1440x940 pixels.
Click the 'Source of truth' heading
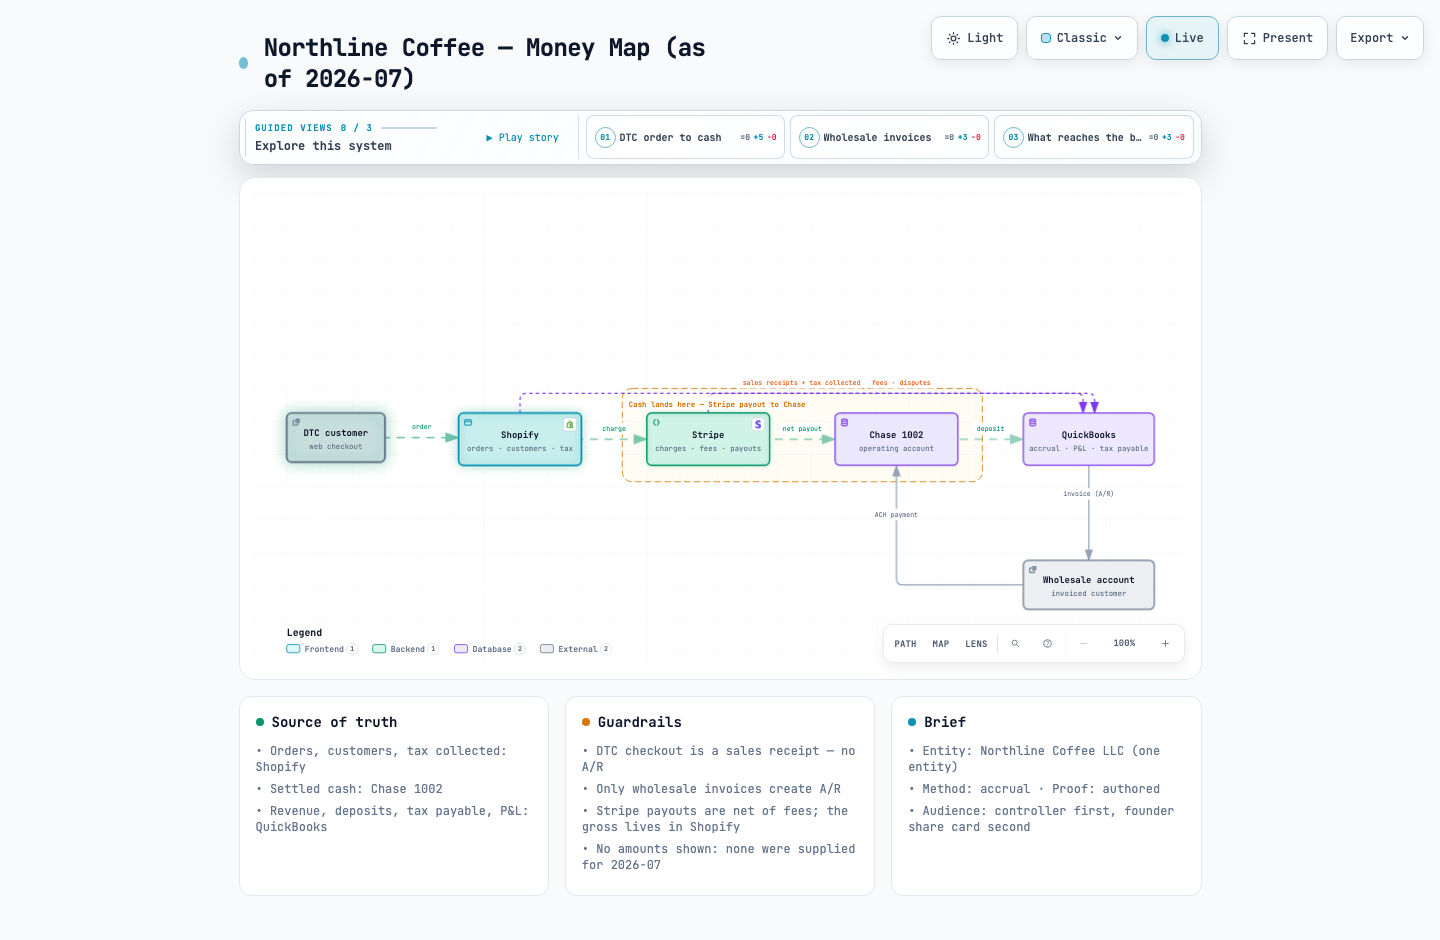coord(334,722)
